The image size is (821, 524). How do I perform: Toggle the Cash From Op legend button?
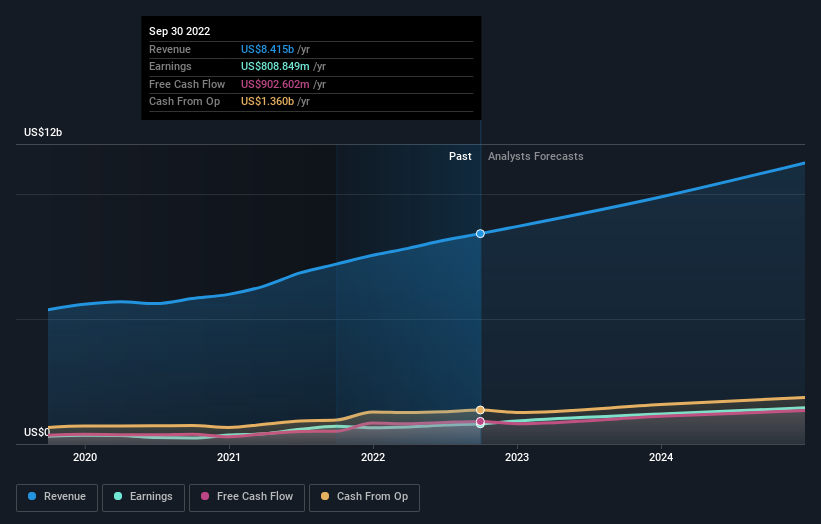tap(364, 497)
